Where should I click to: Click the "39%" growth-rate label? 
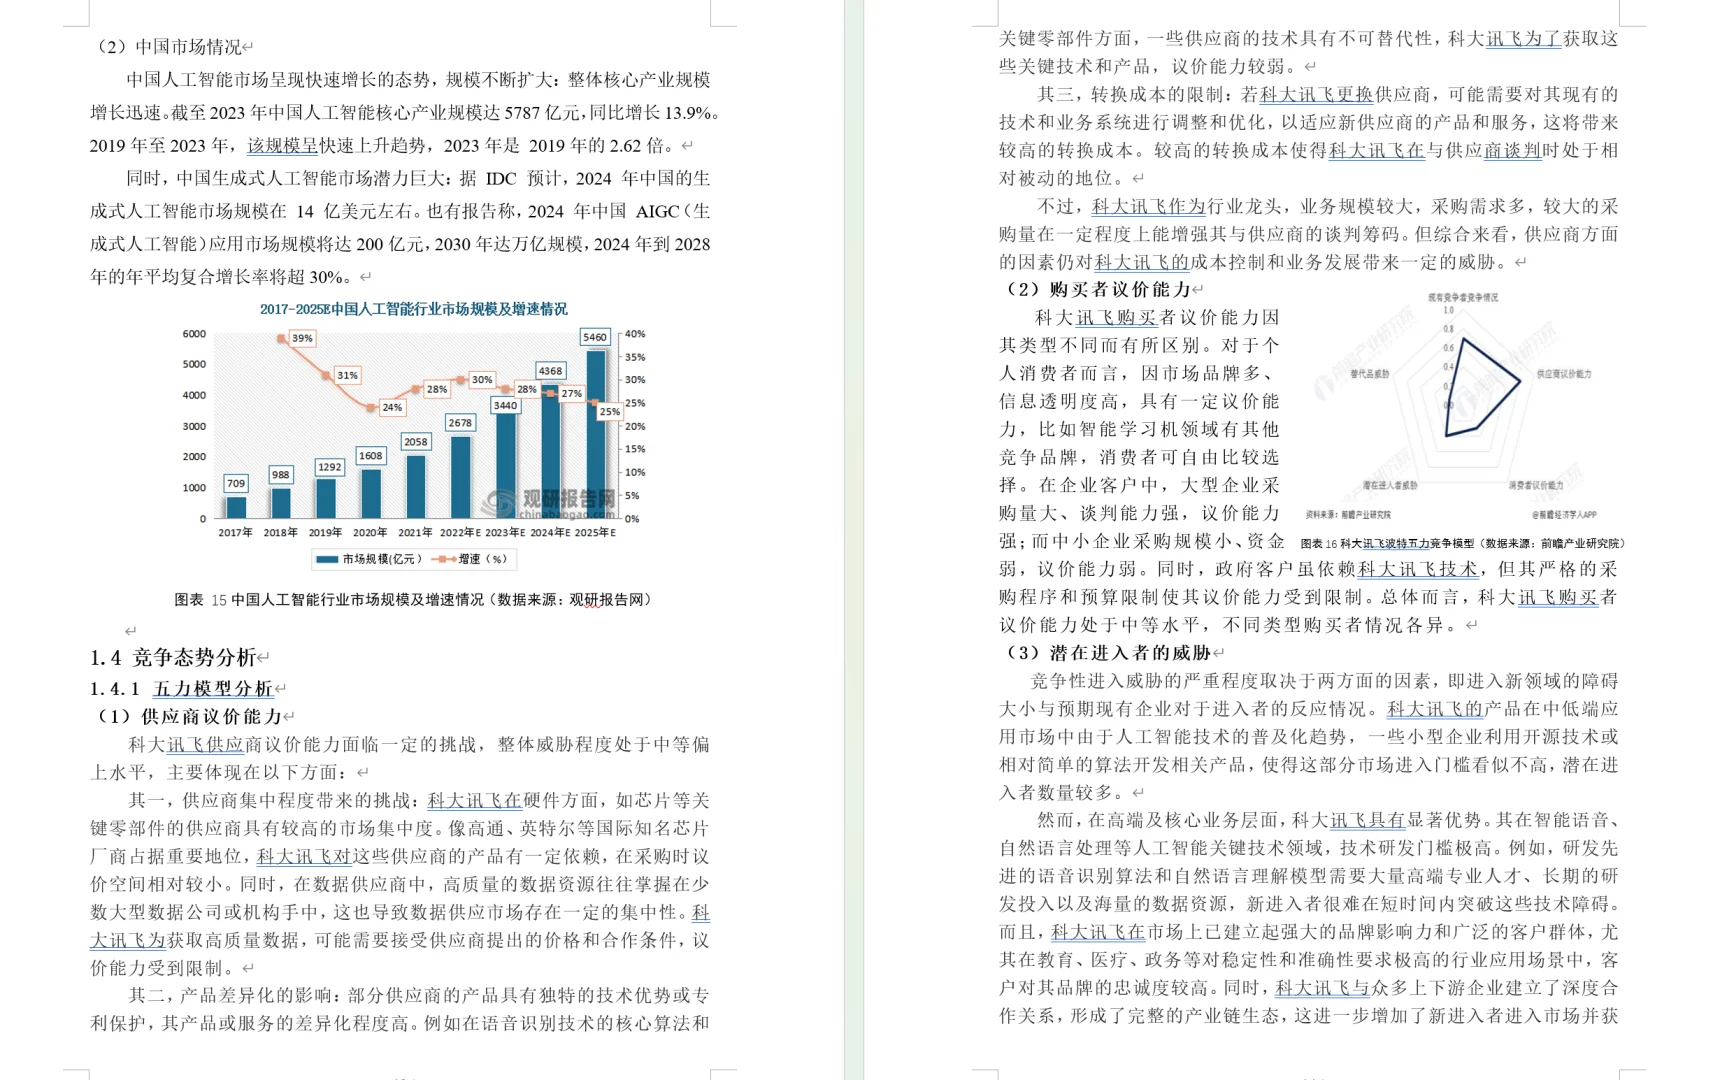coord(302,339)
